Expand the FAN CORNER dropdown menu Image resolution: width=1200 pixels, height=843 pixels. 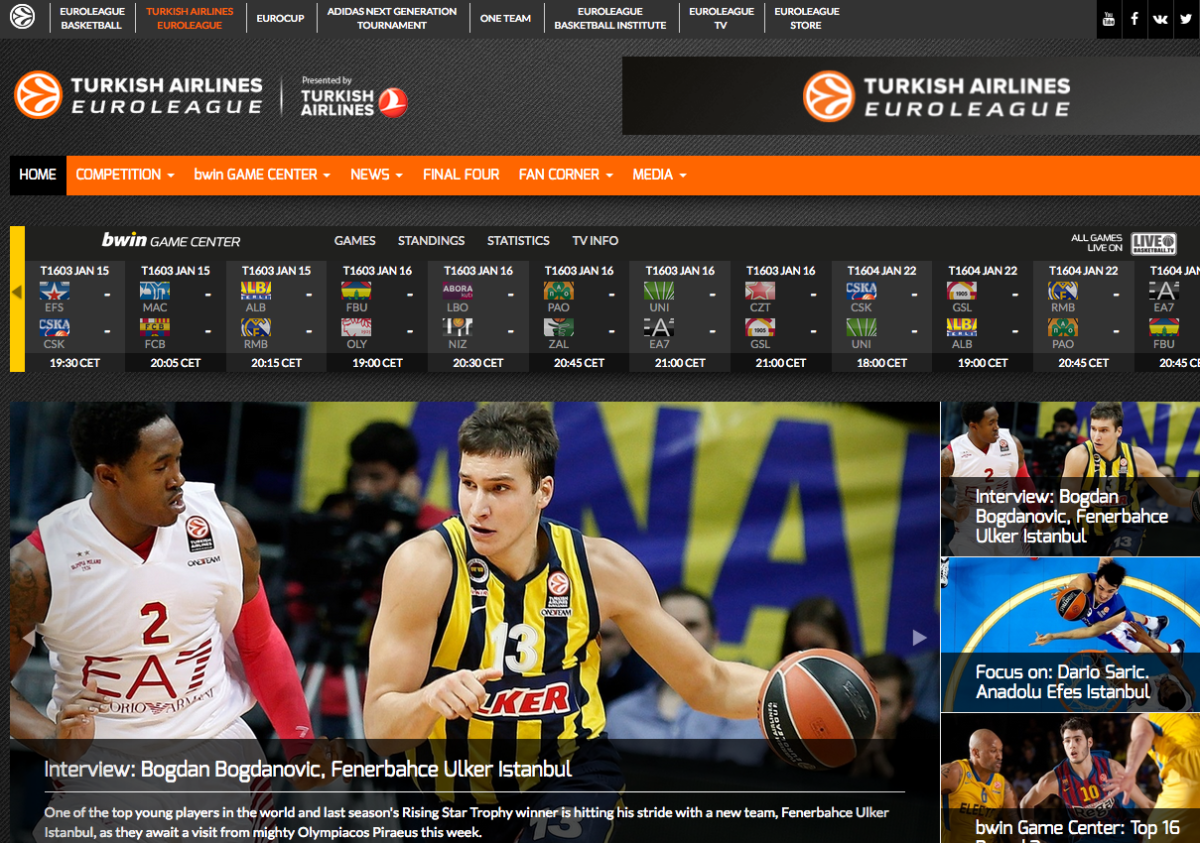pyautogui.click(x=566, y=175)
